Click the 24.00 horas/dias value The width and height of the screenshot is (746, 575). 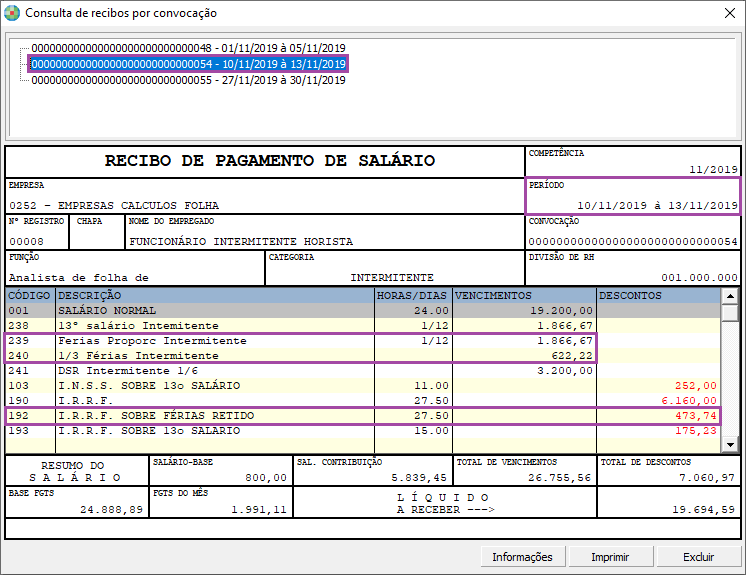pyautogui.click(x=431, y=311)
